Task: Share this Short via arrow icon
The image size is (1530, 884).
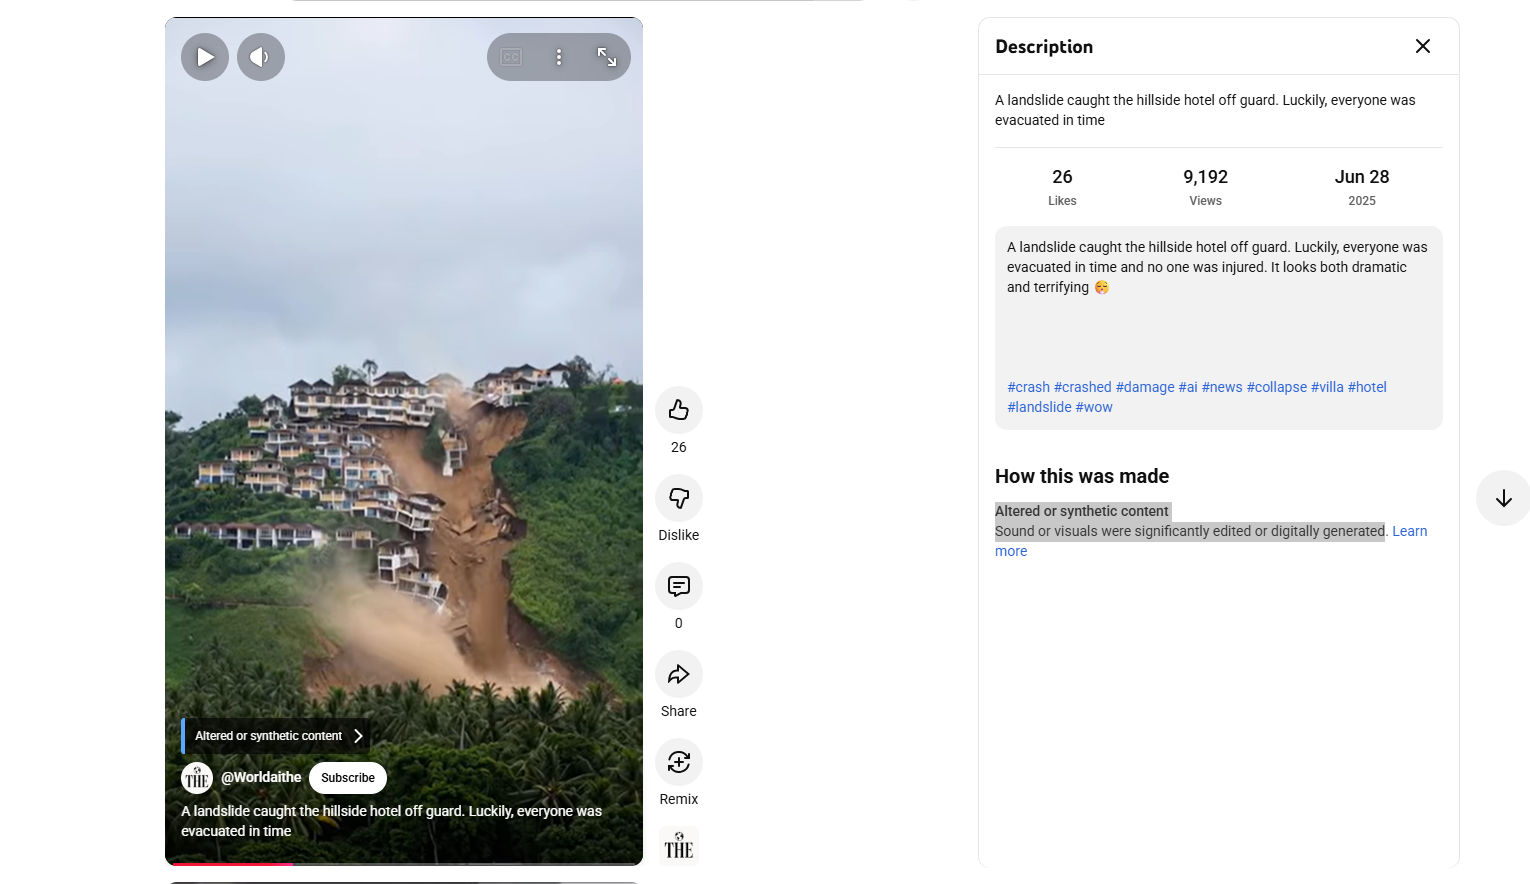Action: click(678, 674)
